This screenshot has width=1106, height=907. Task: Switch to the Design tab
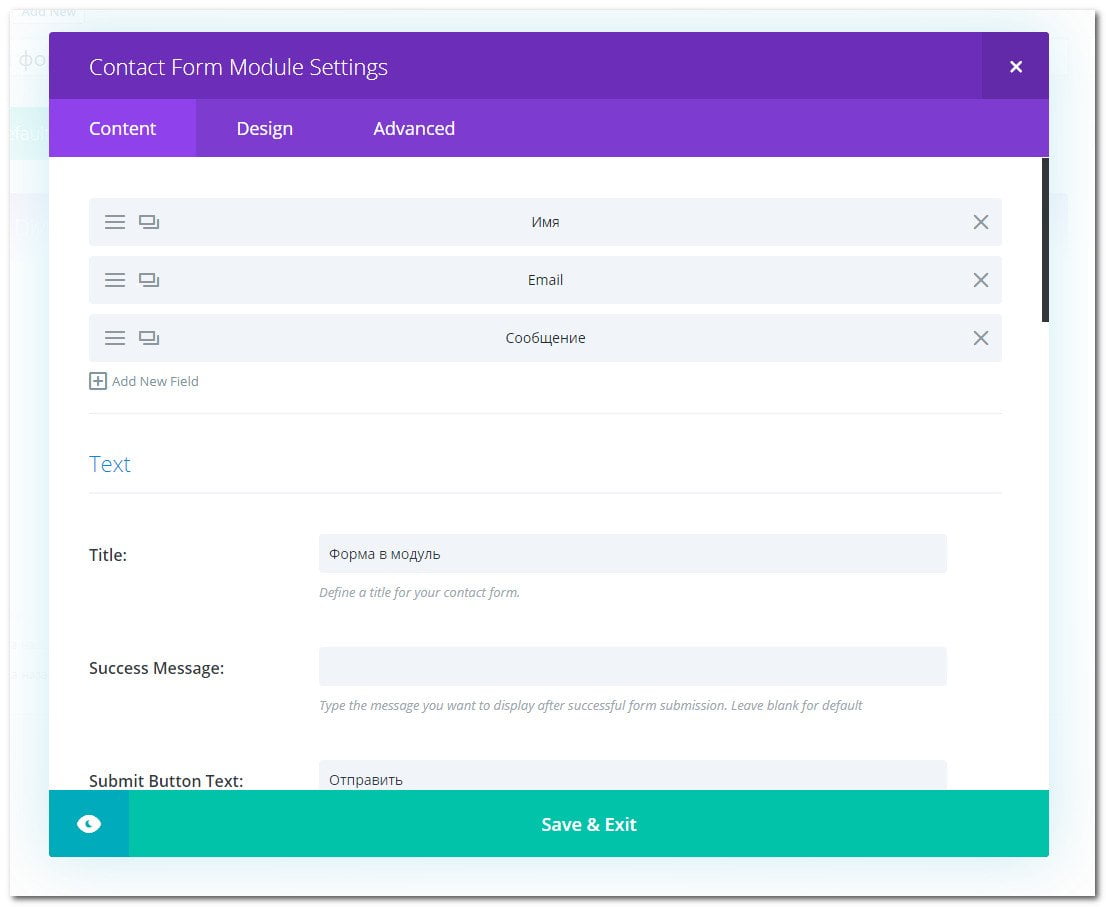pyautogui.click(x=264, y=128)
